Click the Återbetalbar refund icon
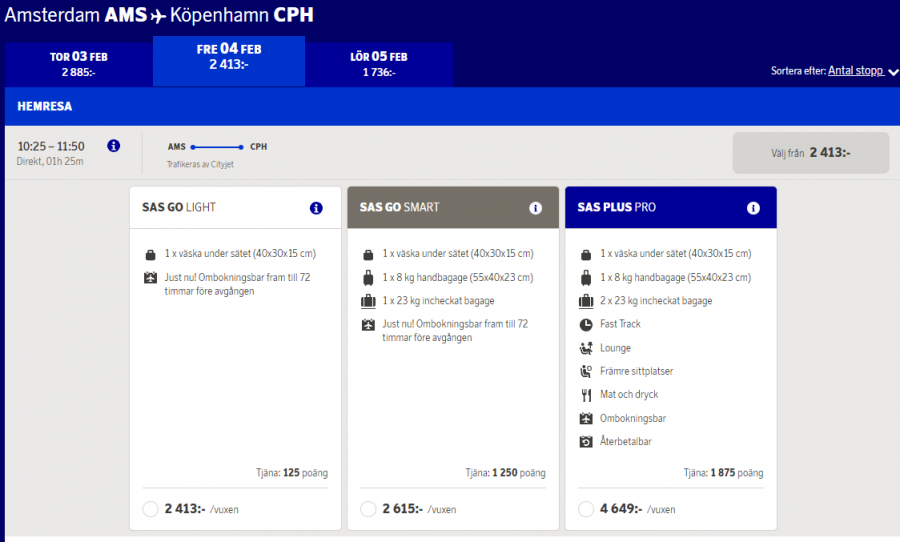 click(586, 441)
